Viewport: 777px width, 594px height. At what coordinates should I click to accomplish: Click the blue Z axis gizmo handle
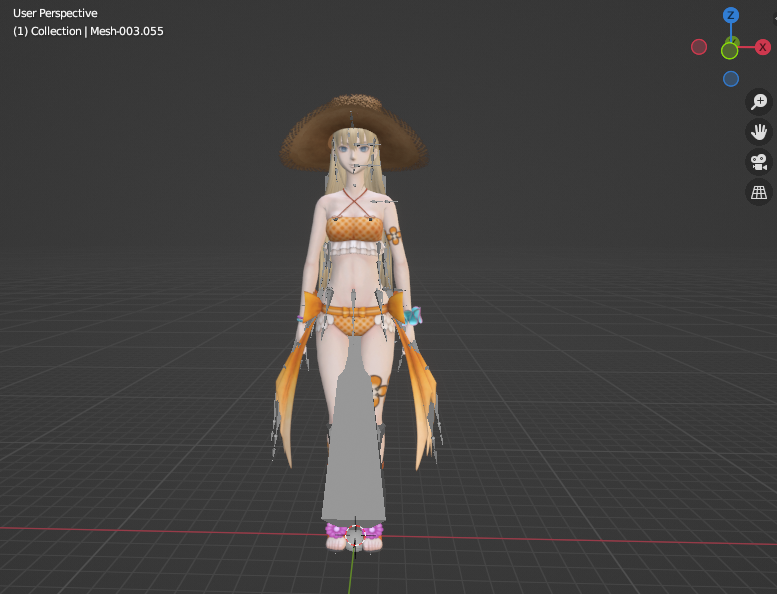click(x=730, y=15)
